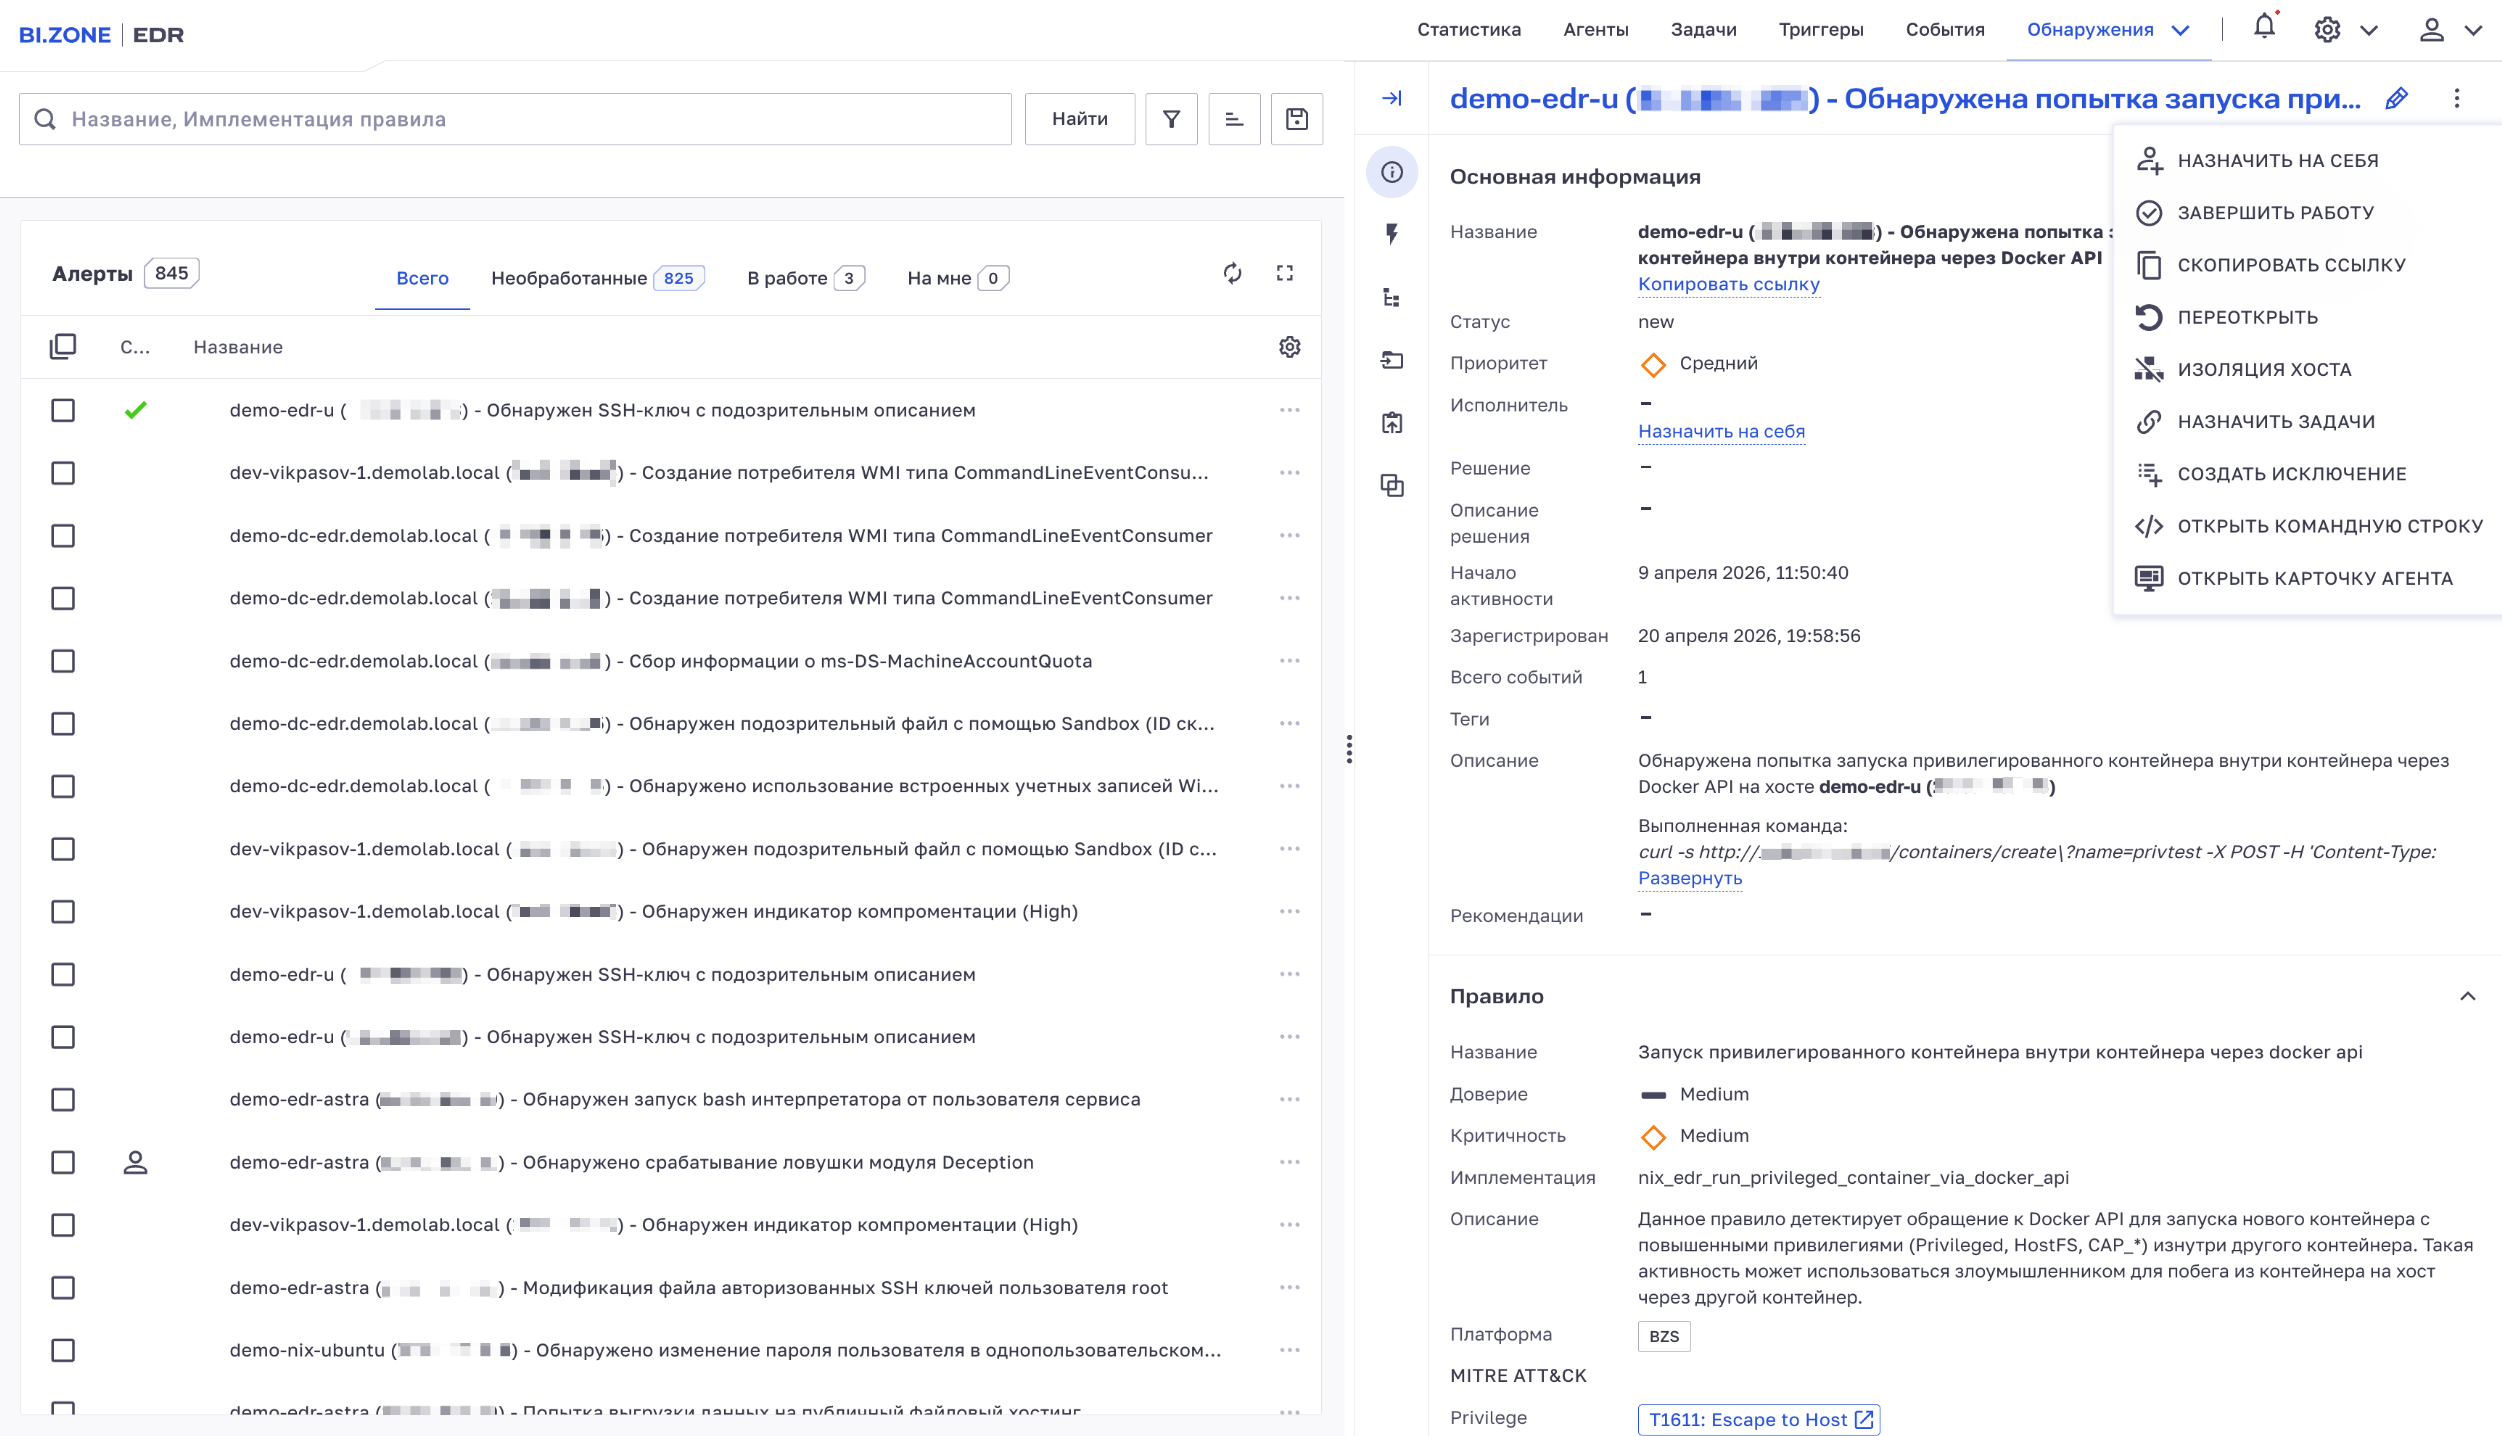Collapse the Правило section chevron
This screenshot has height=1436, width=2502.
[x=2468, y=996]
